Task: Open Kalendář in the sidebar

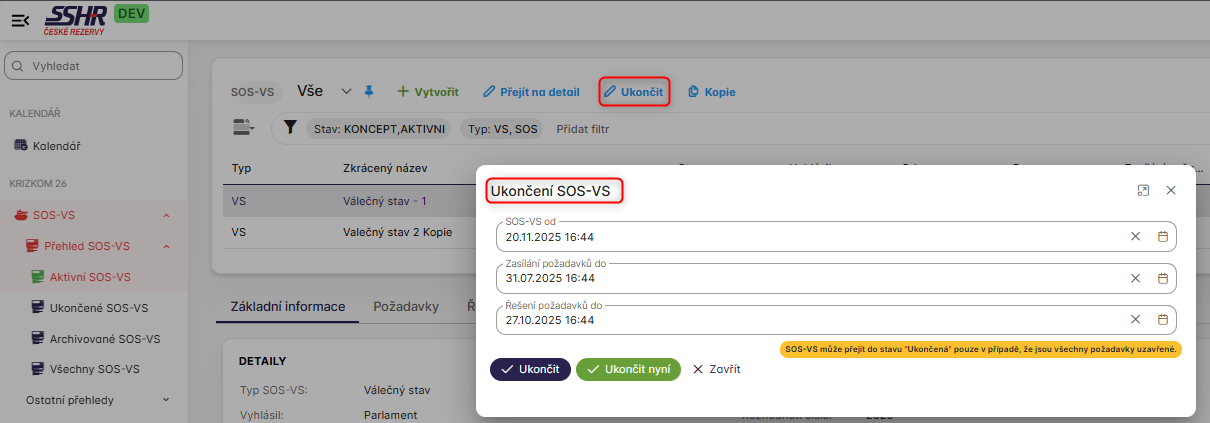Action: (x=56, y=146)
